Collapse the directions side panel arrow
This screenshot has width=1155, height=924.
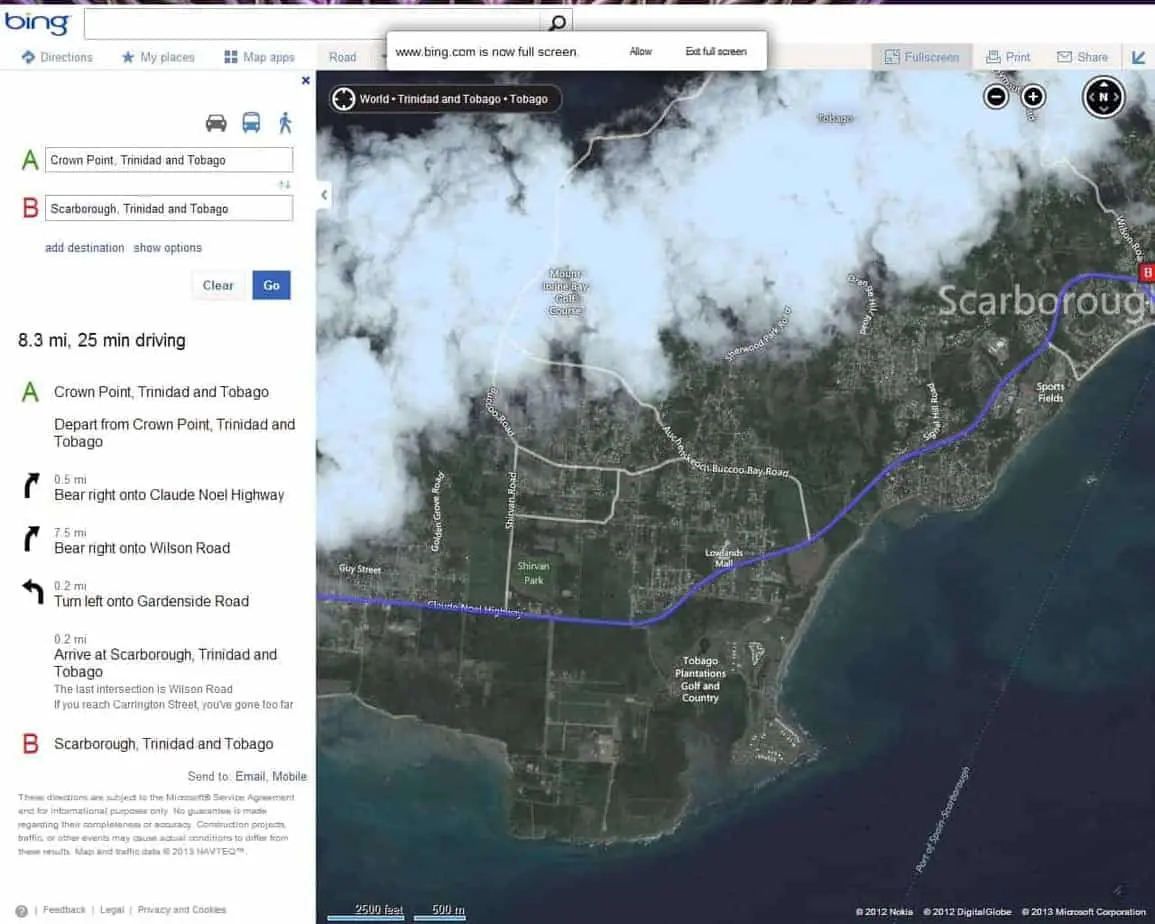click(x=324, y=195)
